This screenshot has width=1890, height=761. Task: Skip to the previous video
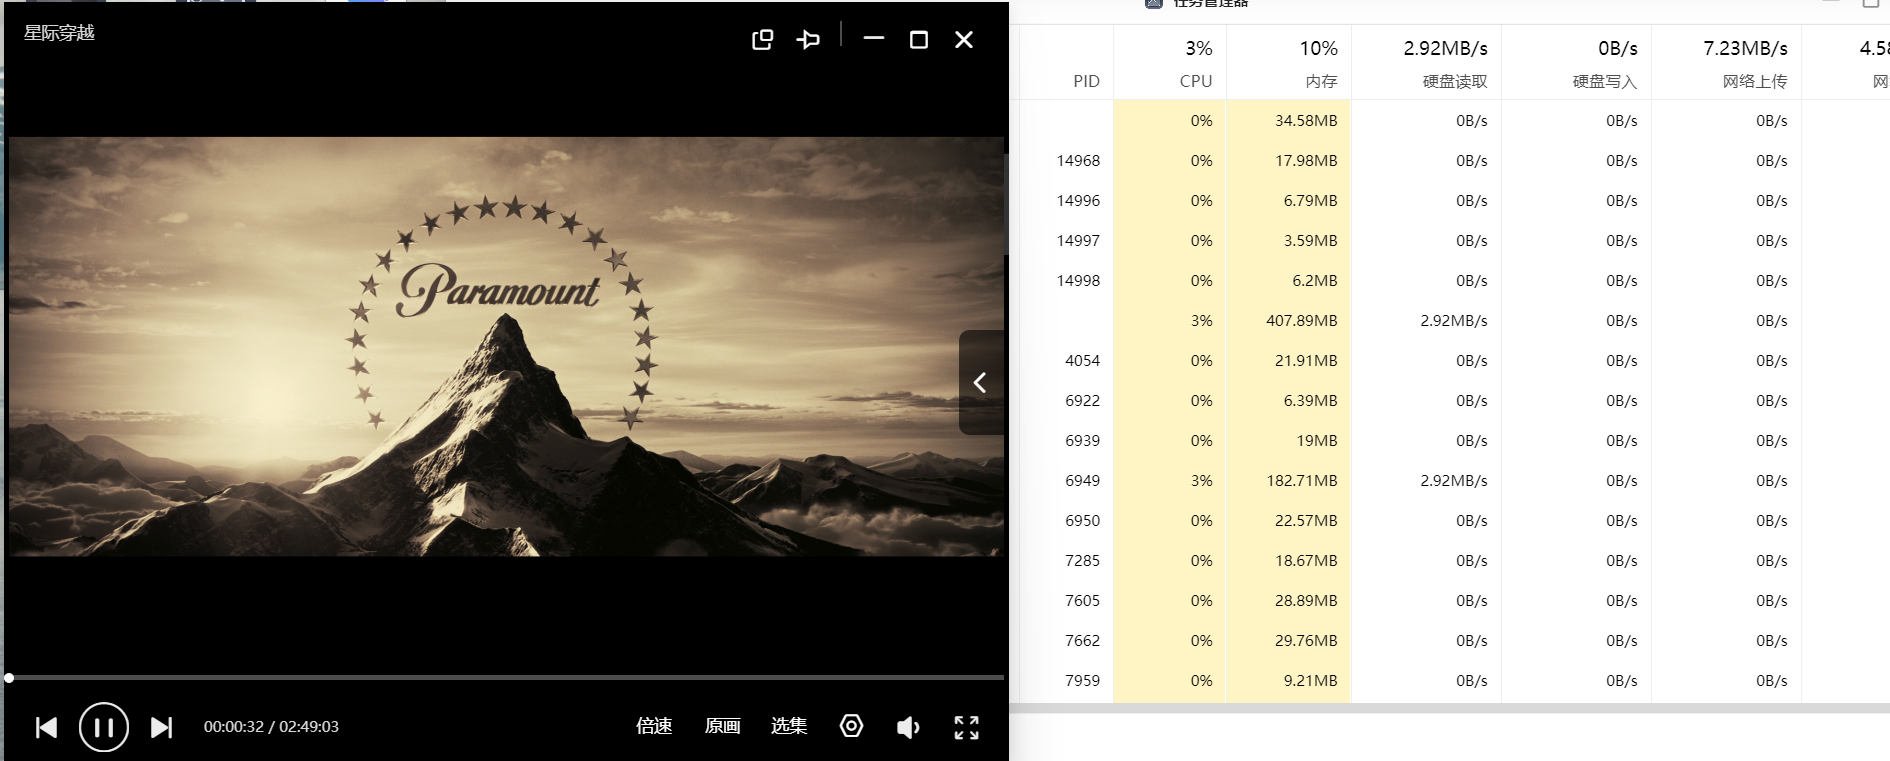(46, 727)
